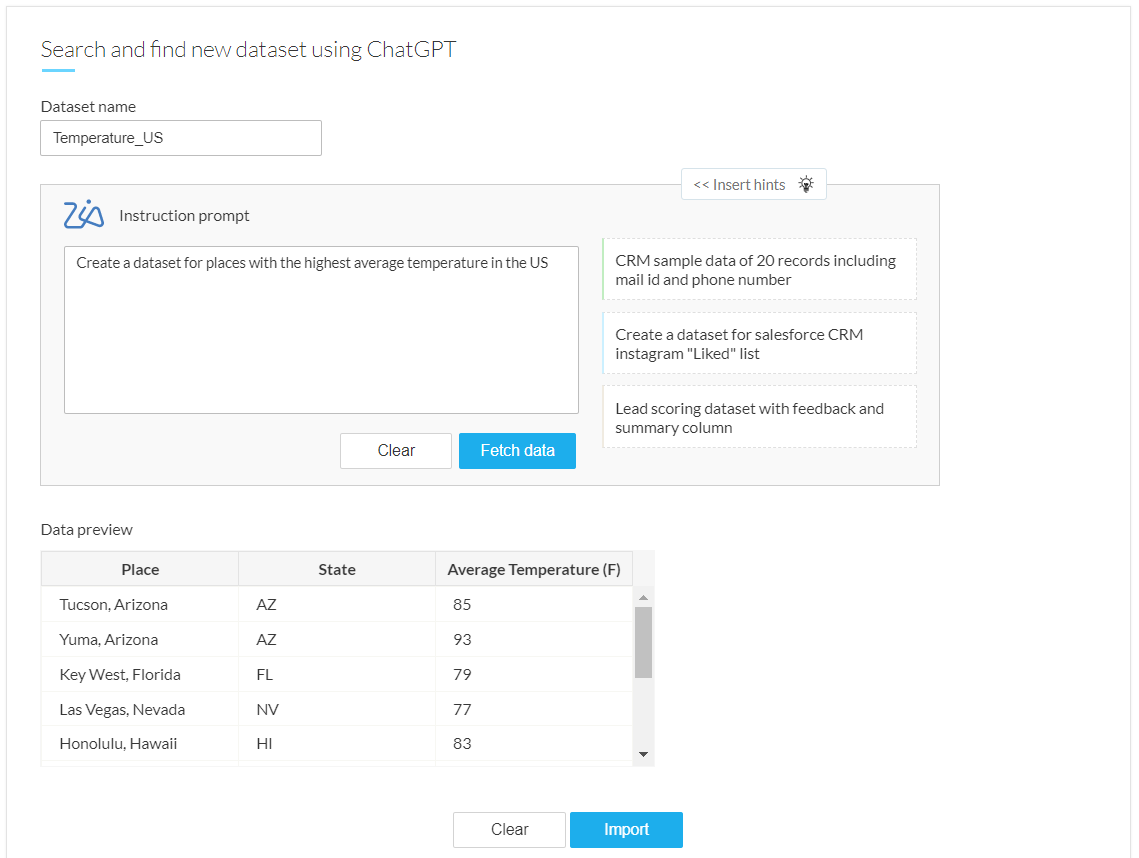Click the data preview scrollbar thumb
1139x858 pixels.
click(x=643, y=641)
